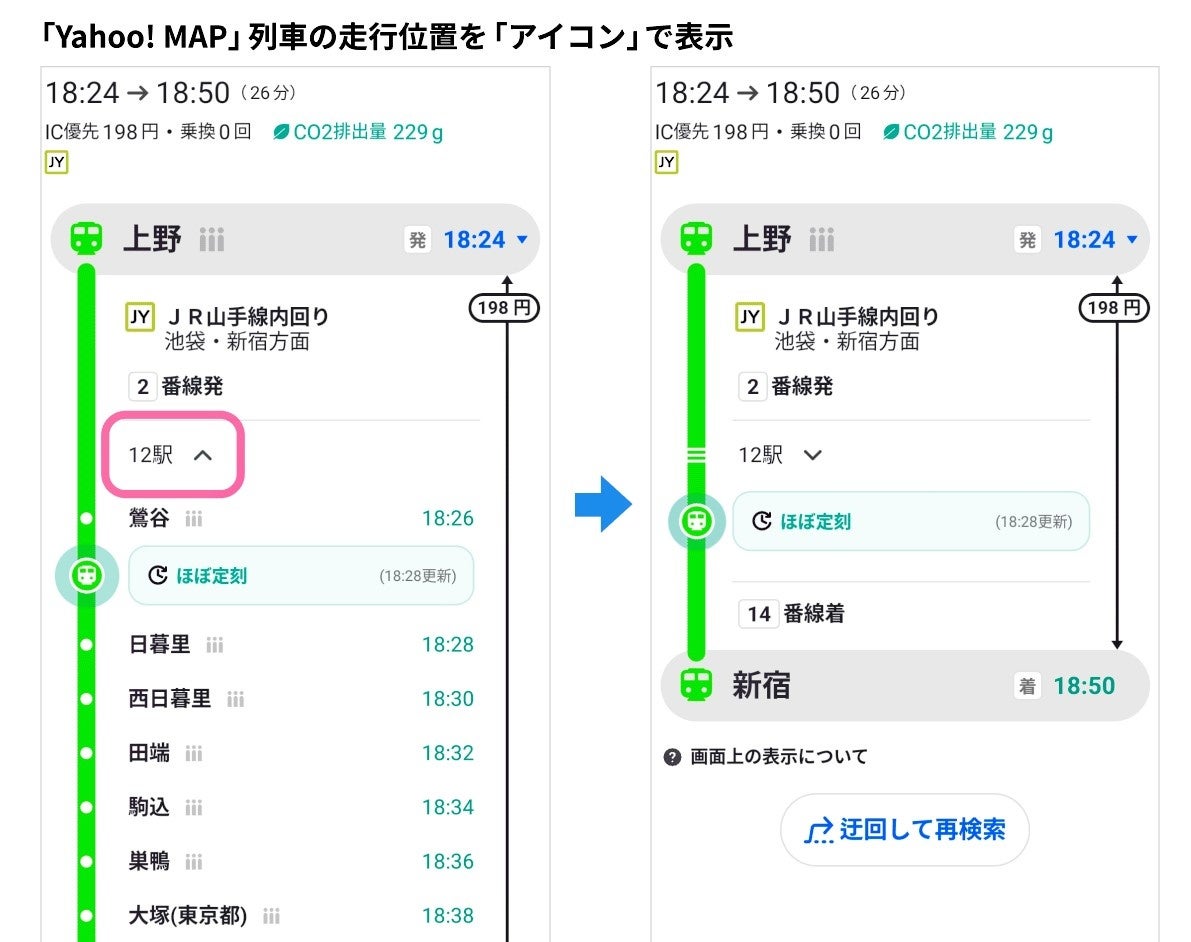Tap the moving train position icon in left panel
This screenshot has width=1191, height=942.
coord(87,575)
